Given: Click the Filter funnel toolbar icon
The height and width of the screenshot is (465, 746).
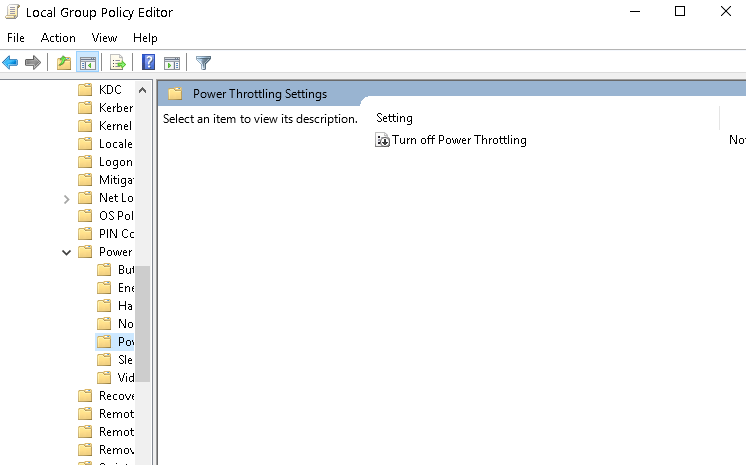Looking at the screenshot, I should point(203,62).
